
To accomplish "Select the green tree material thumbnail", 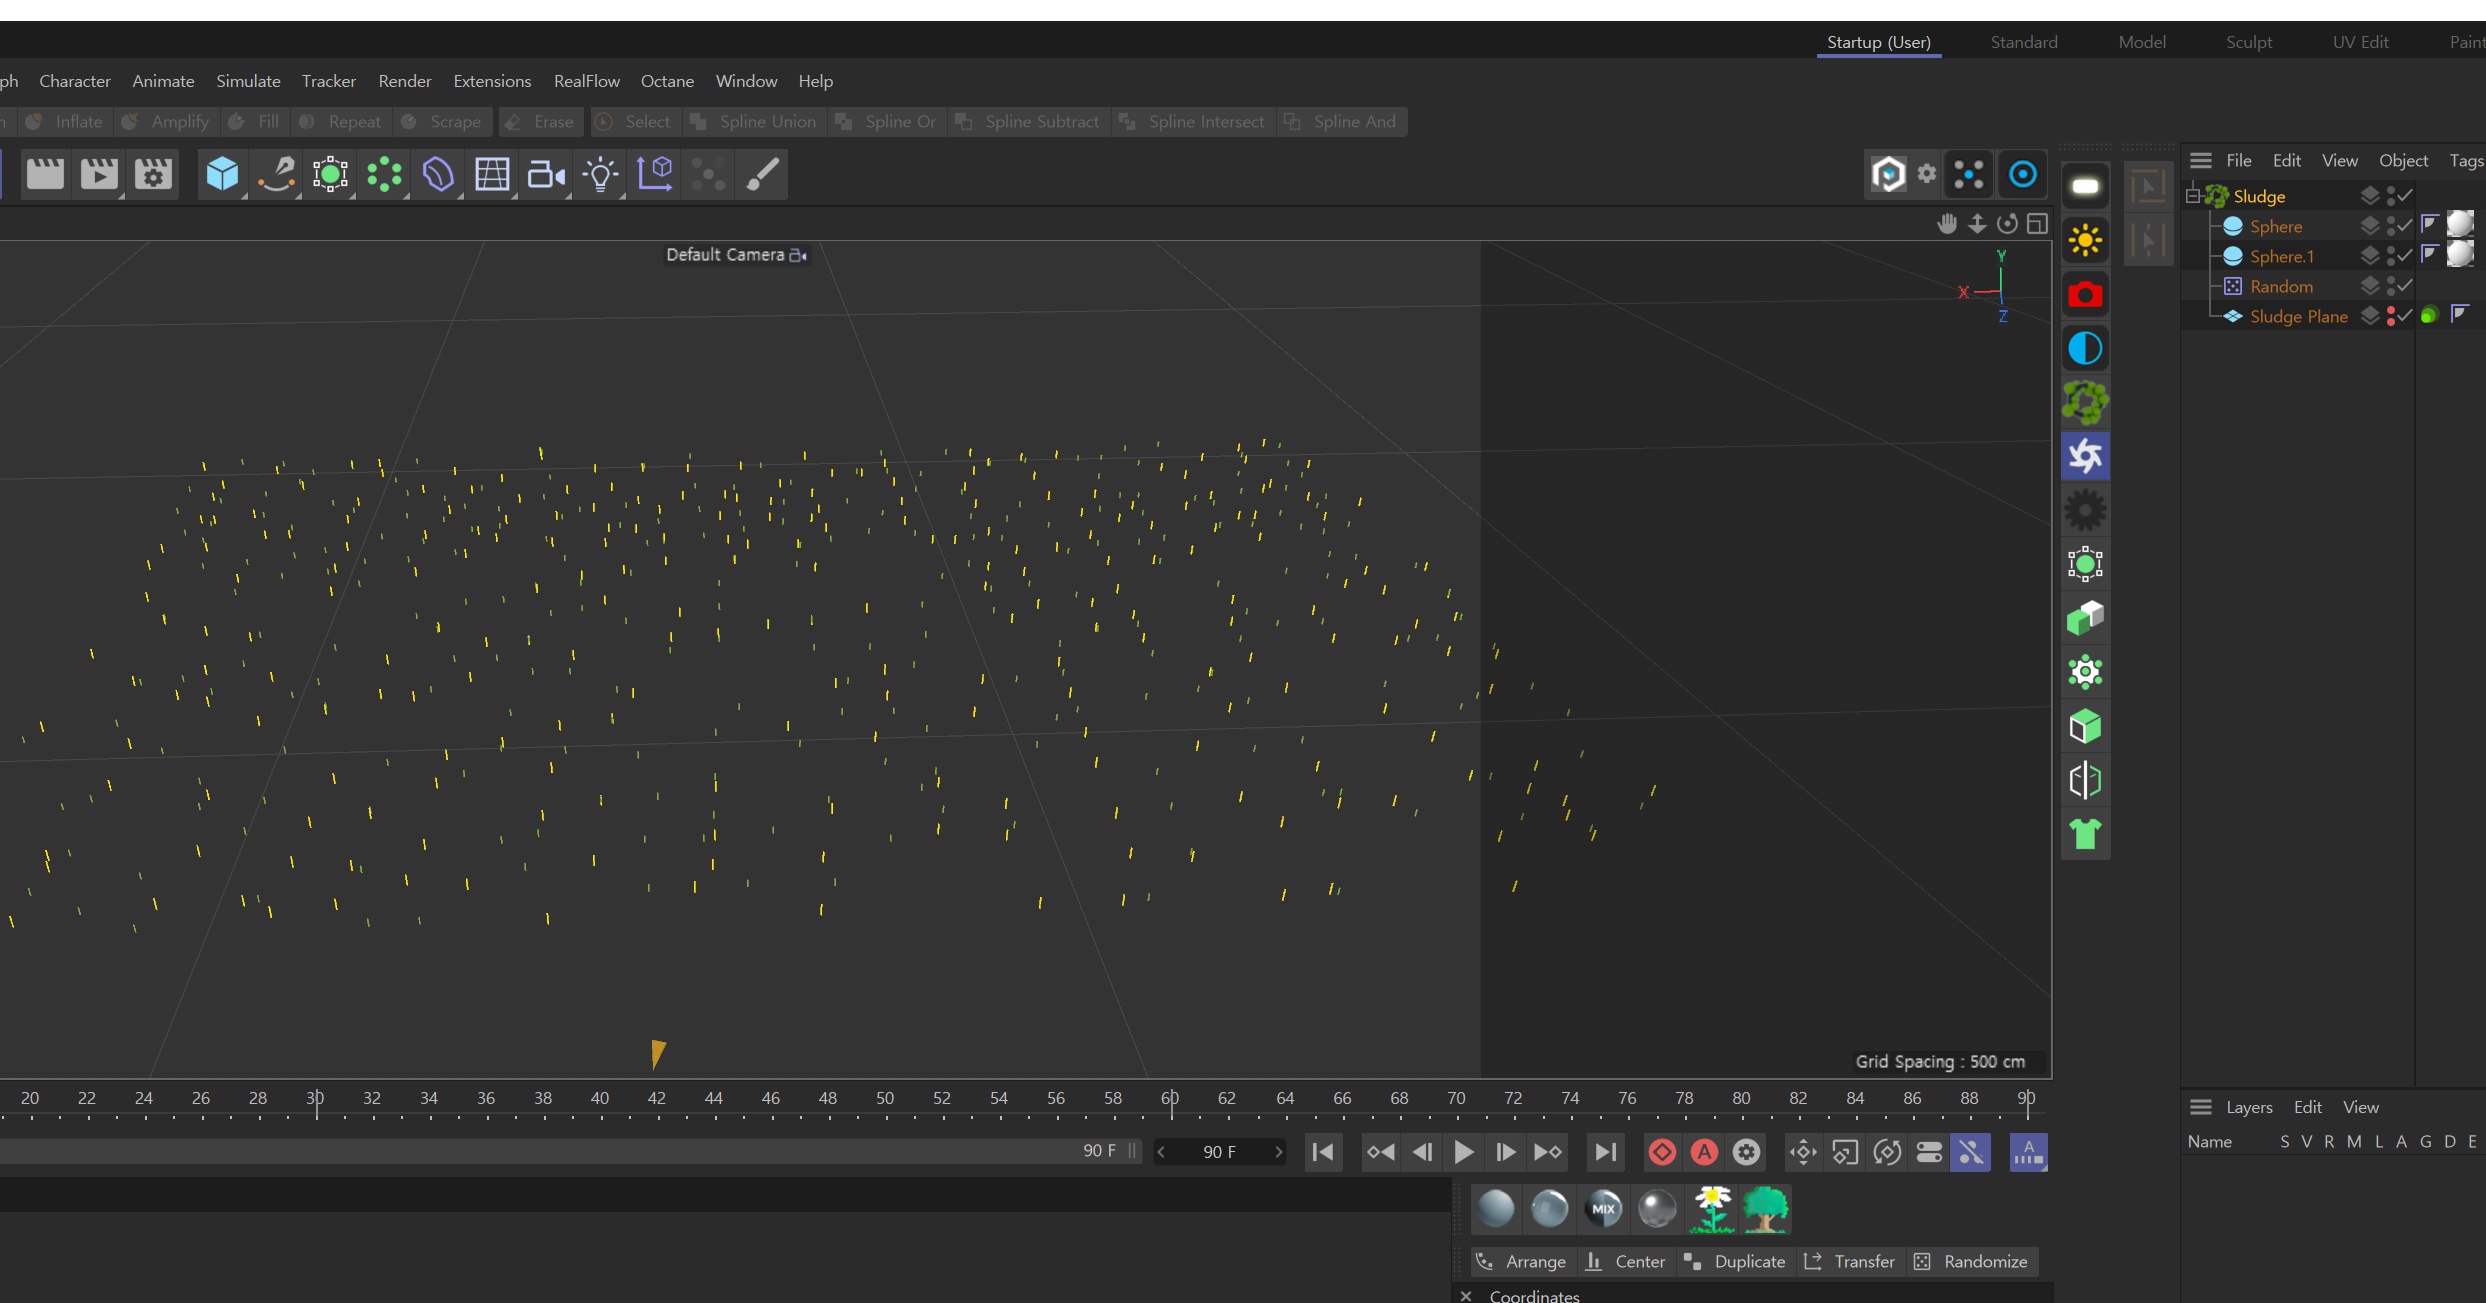I will (1765, 1208).
